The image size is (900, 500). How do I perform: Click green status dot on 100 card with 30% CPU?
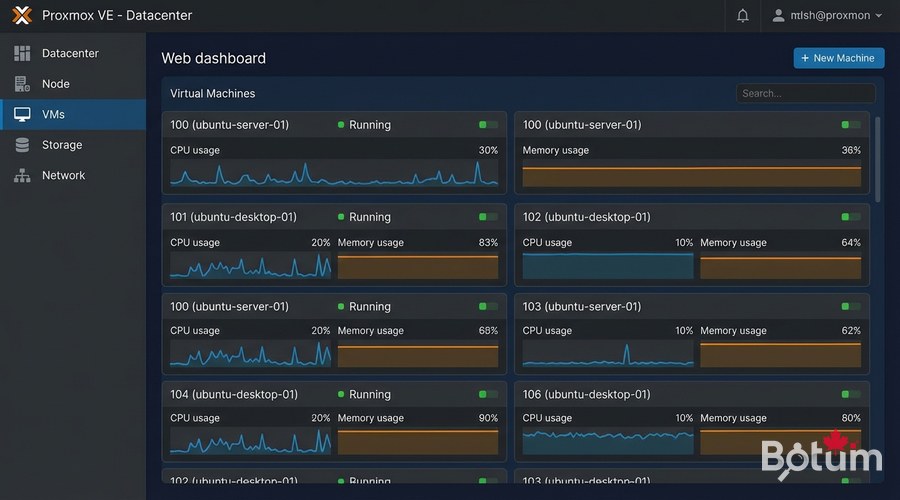[x=341, y=125]
